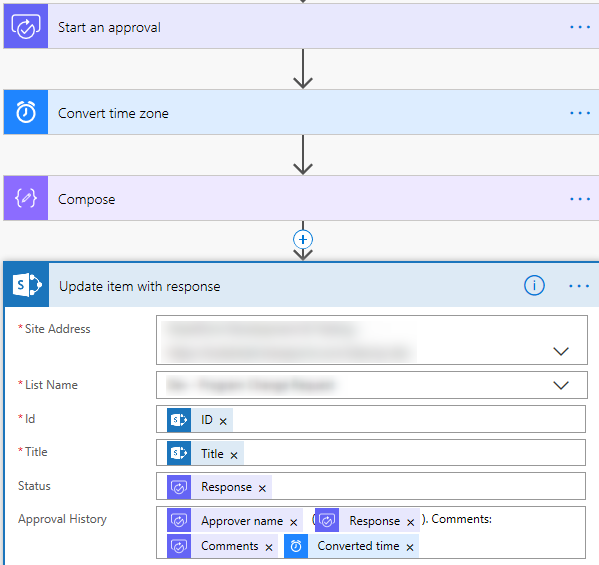Open ellipsis menu for Start an approval
The height and width of the screenshot is (565, 599).
point(580,27)
